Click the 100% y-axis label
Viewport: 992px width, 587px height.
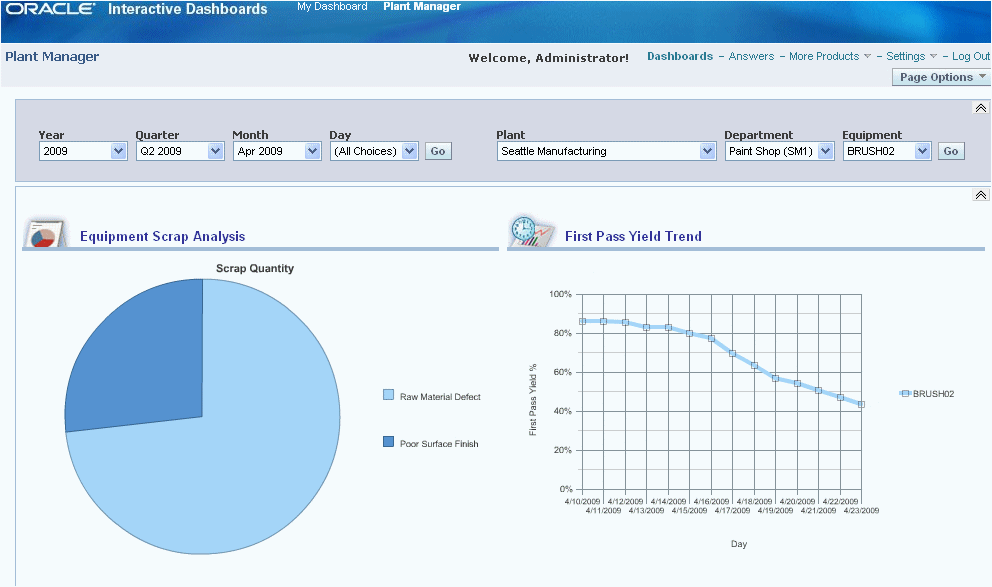561,294
